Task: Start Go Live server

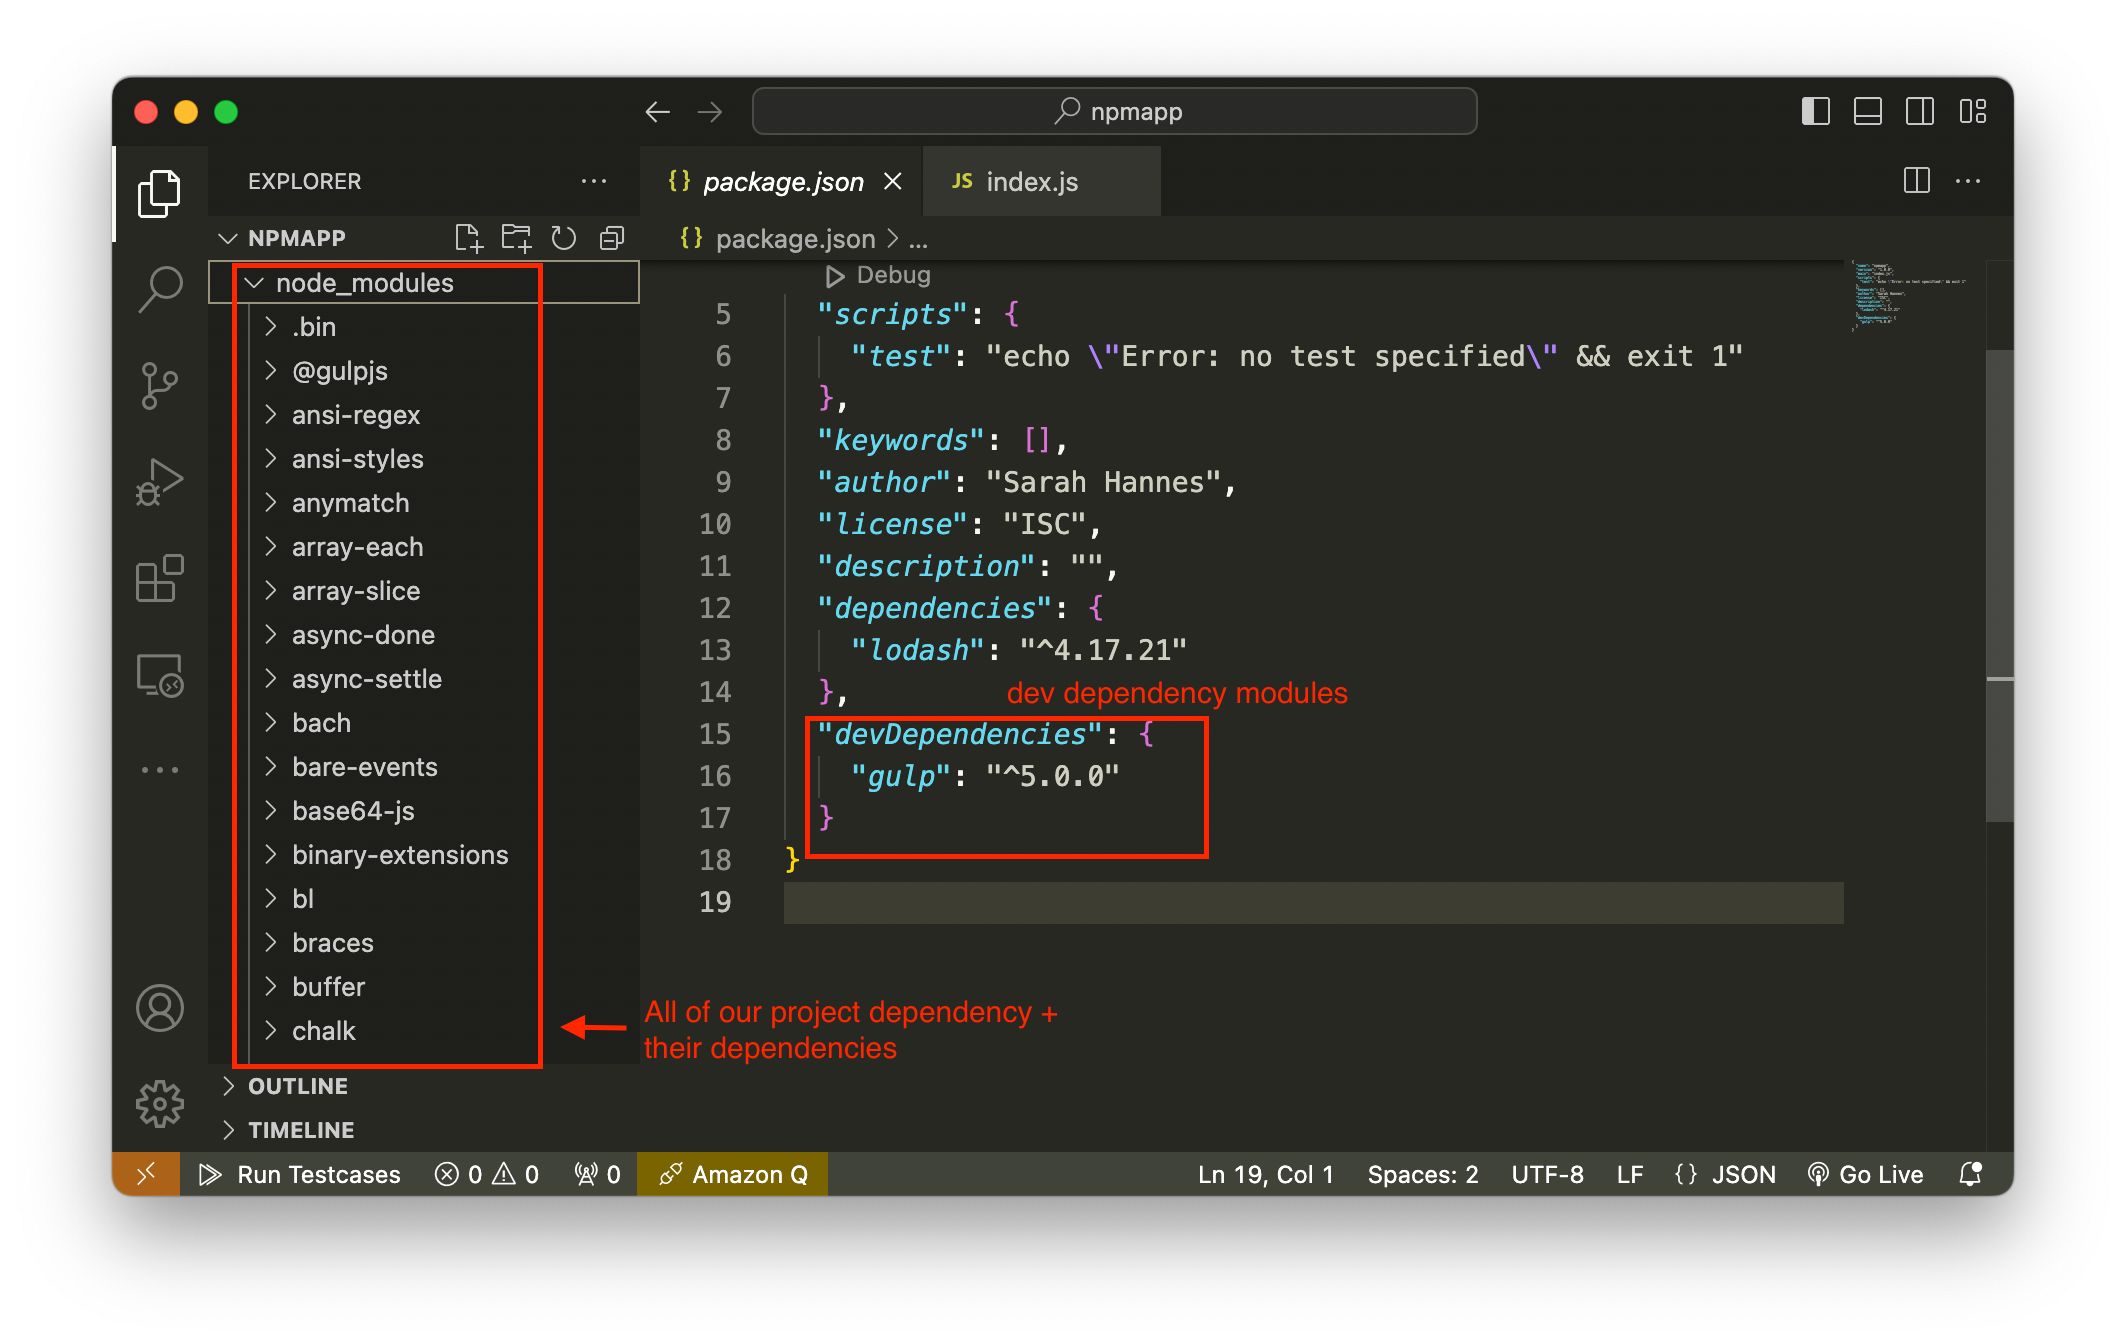Action: click(x=1866, y=1174)
